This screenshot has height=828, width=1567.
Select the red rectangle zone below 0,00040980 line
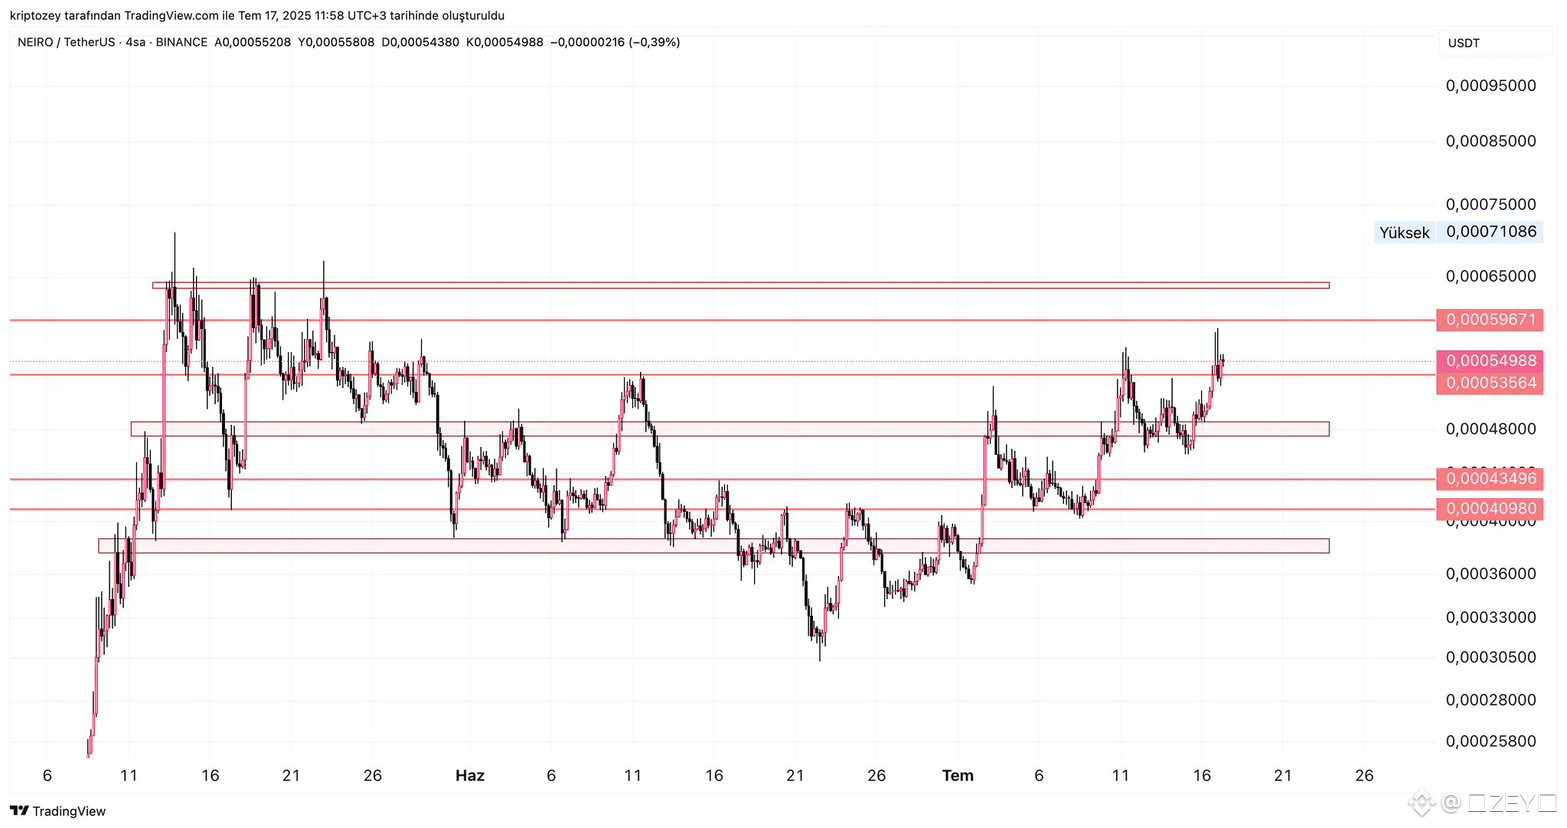714,546
